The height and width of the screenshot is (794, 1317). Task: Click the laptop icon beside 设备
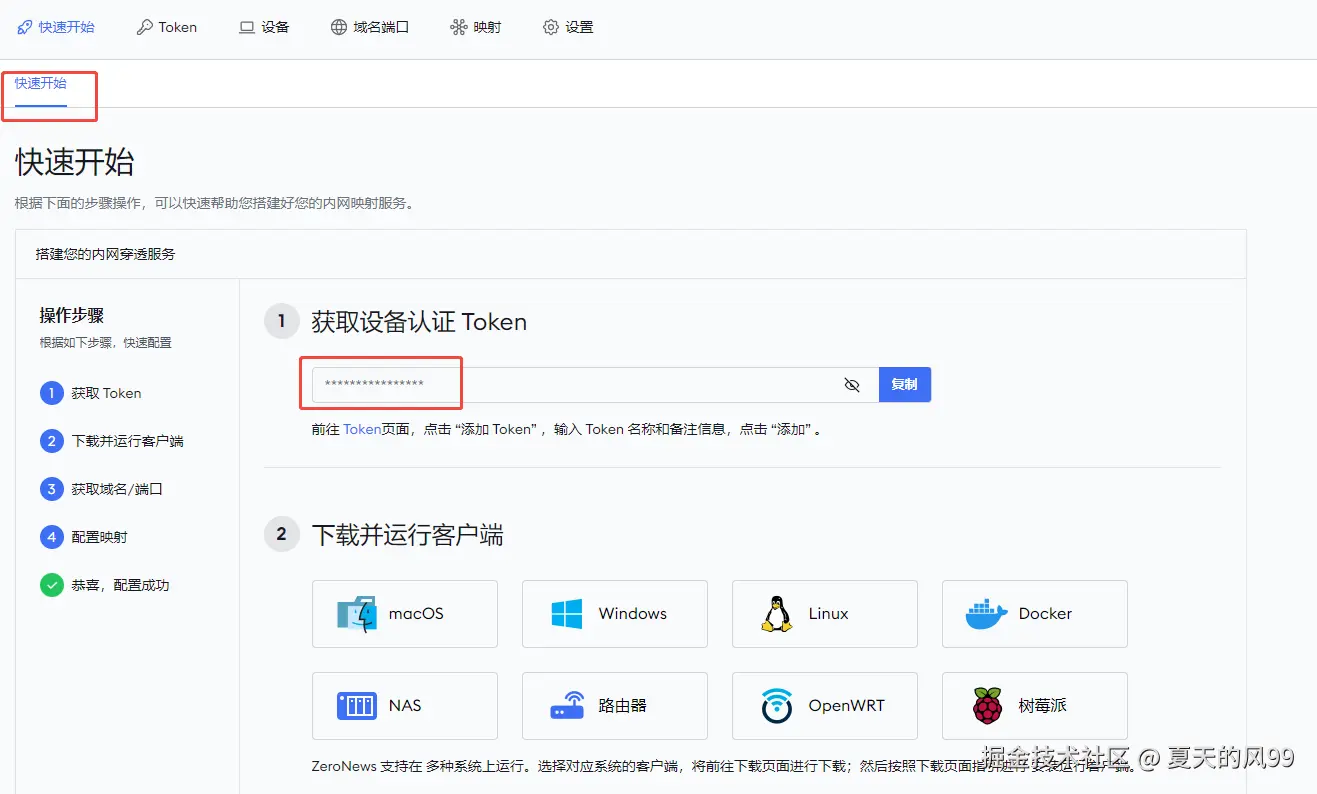tap(246, 27)
